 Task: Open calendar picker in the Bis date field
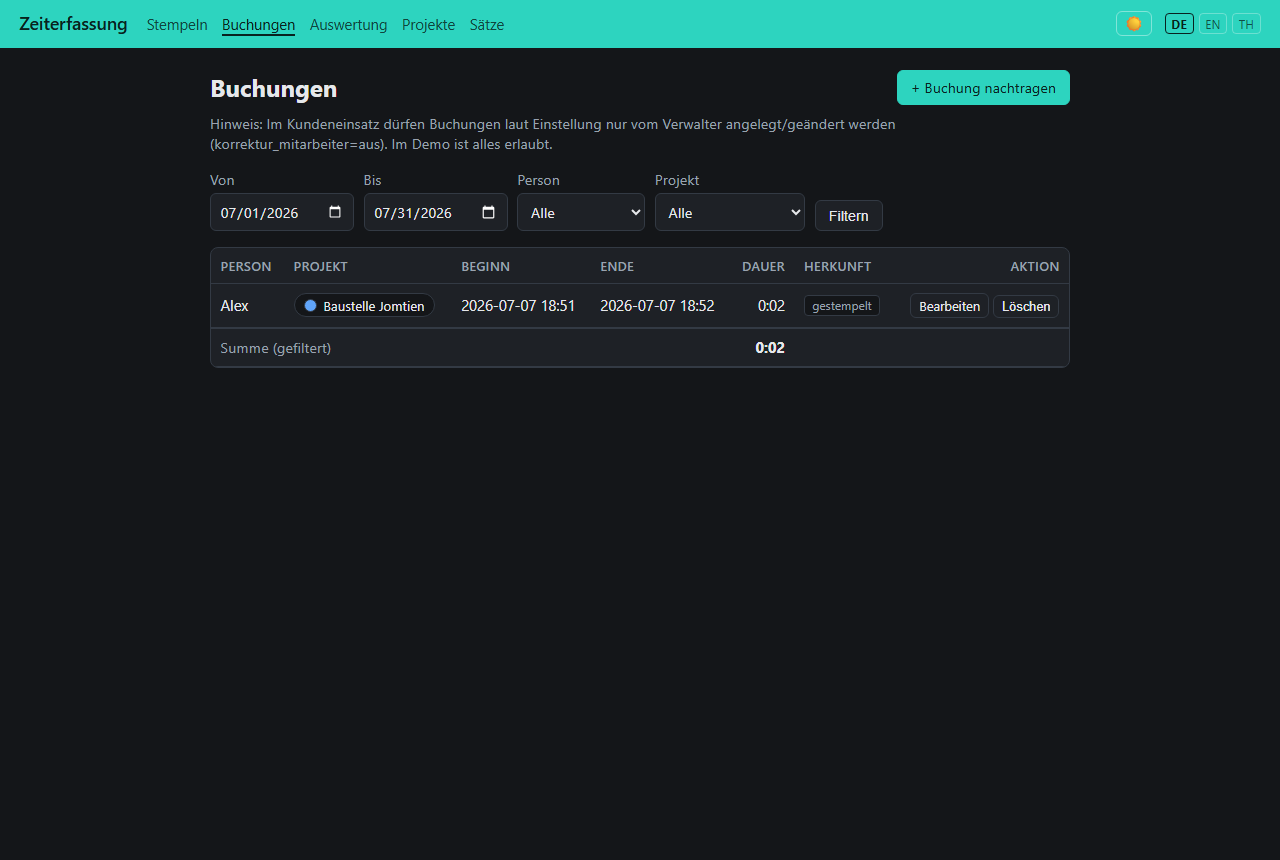[x=488, y=212]
